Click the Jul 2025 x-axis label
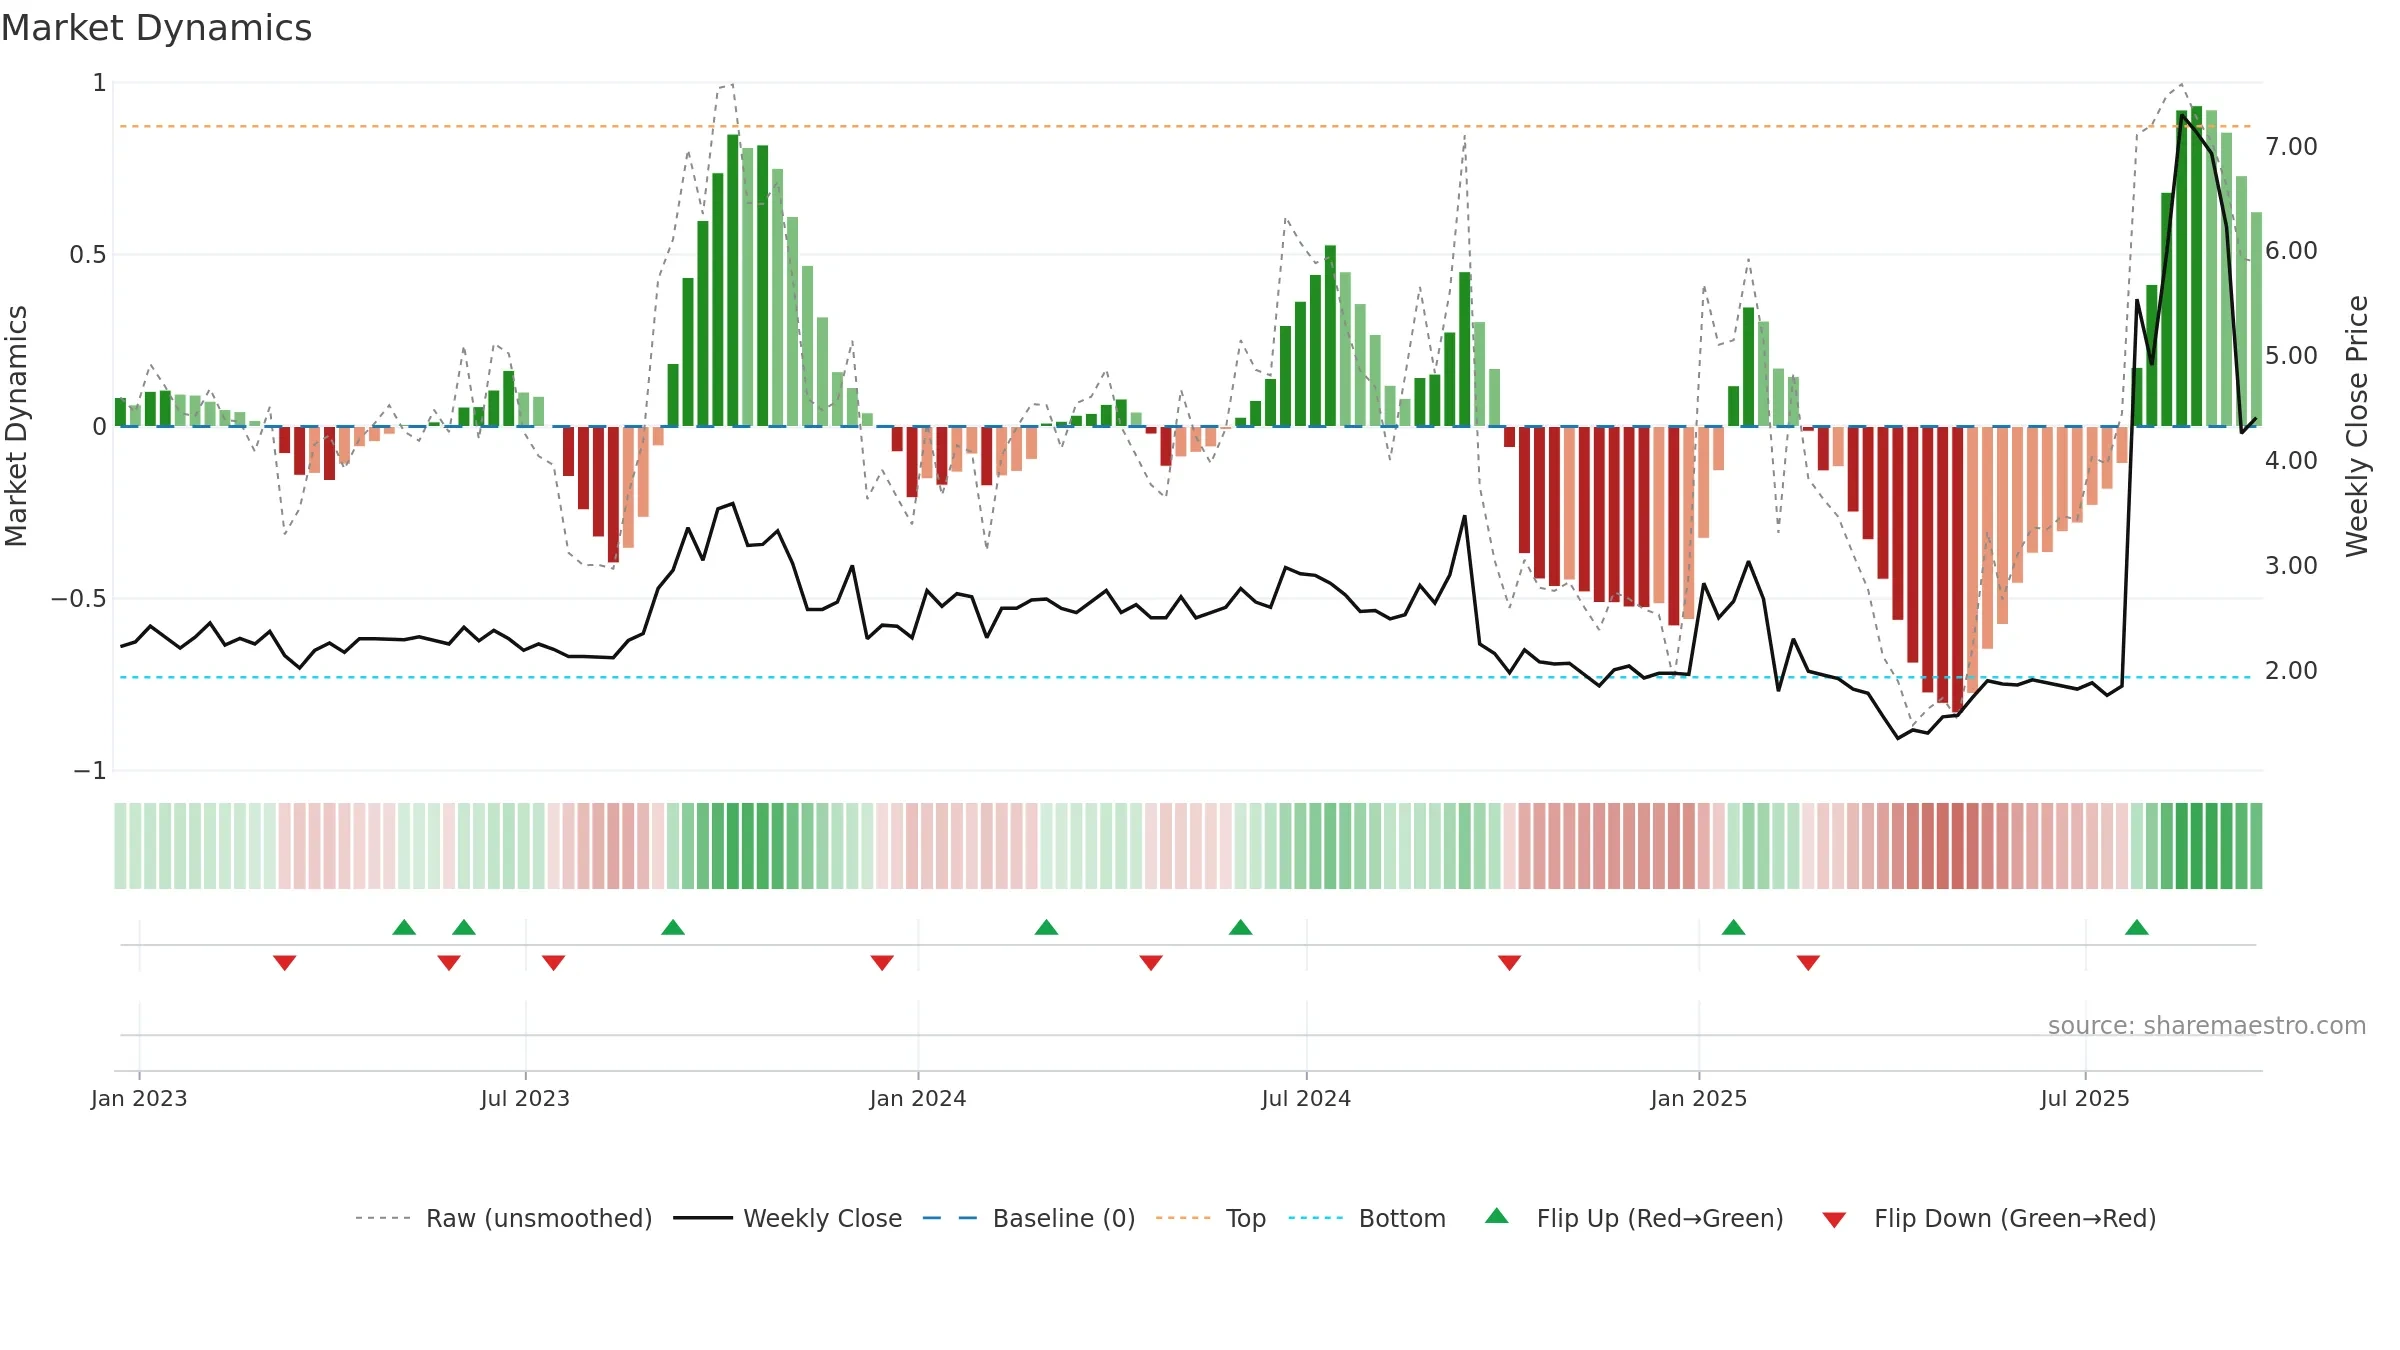The width and height of the screenshot is (2400, 1350). [x=2085, y=1098]
